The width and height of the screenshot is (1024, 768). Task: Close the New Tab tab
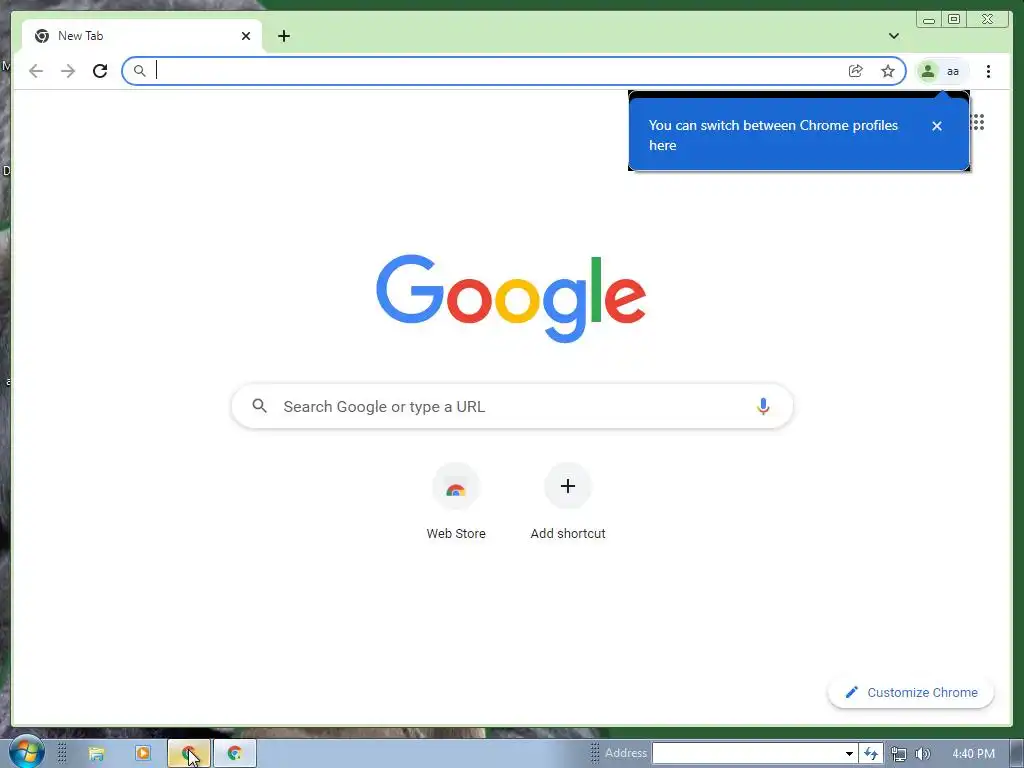pos(246,36)
